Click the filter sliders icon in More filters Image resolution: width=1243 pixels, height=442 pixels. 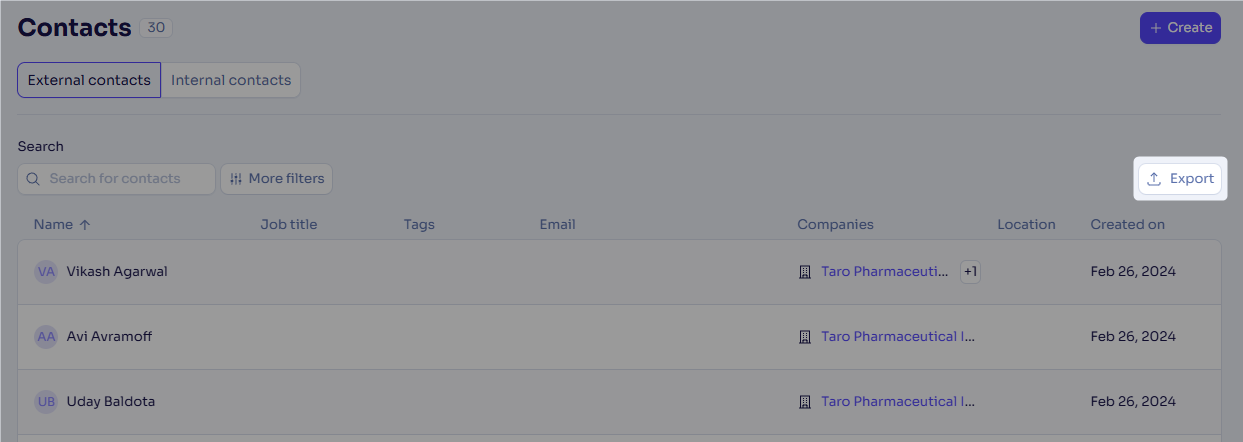click(236, 179)
